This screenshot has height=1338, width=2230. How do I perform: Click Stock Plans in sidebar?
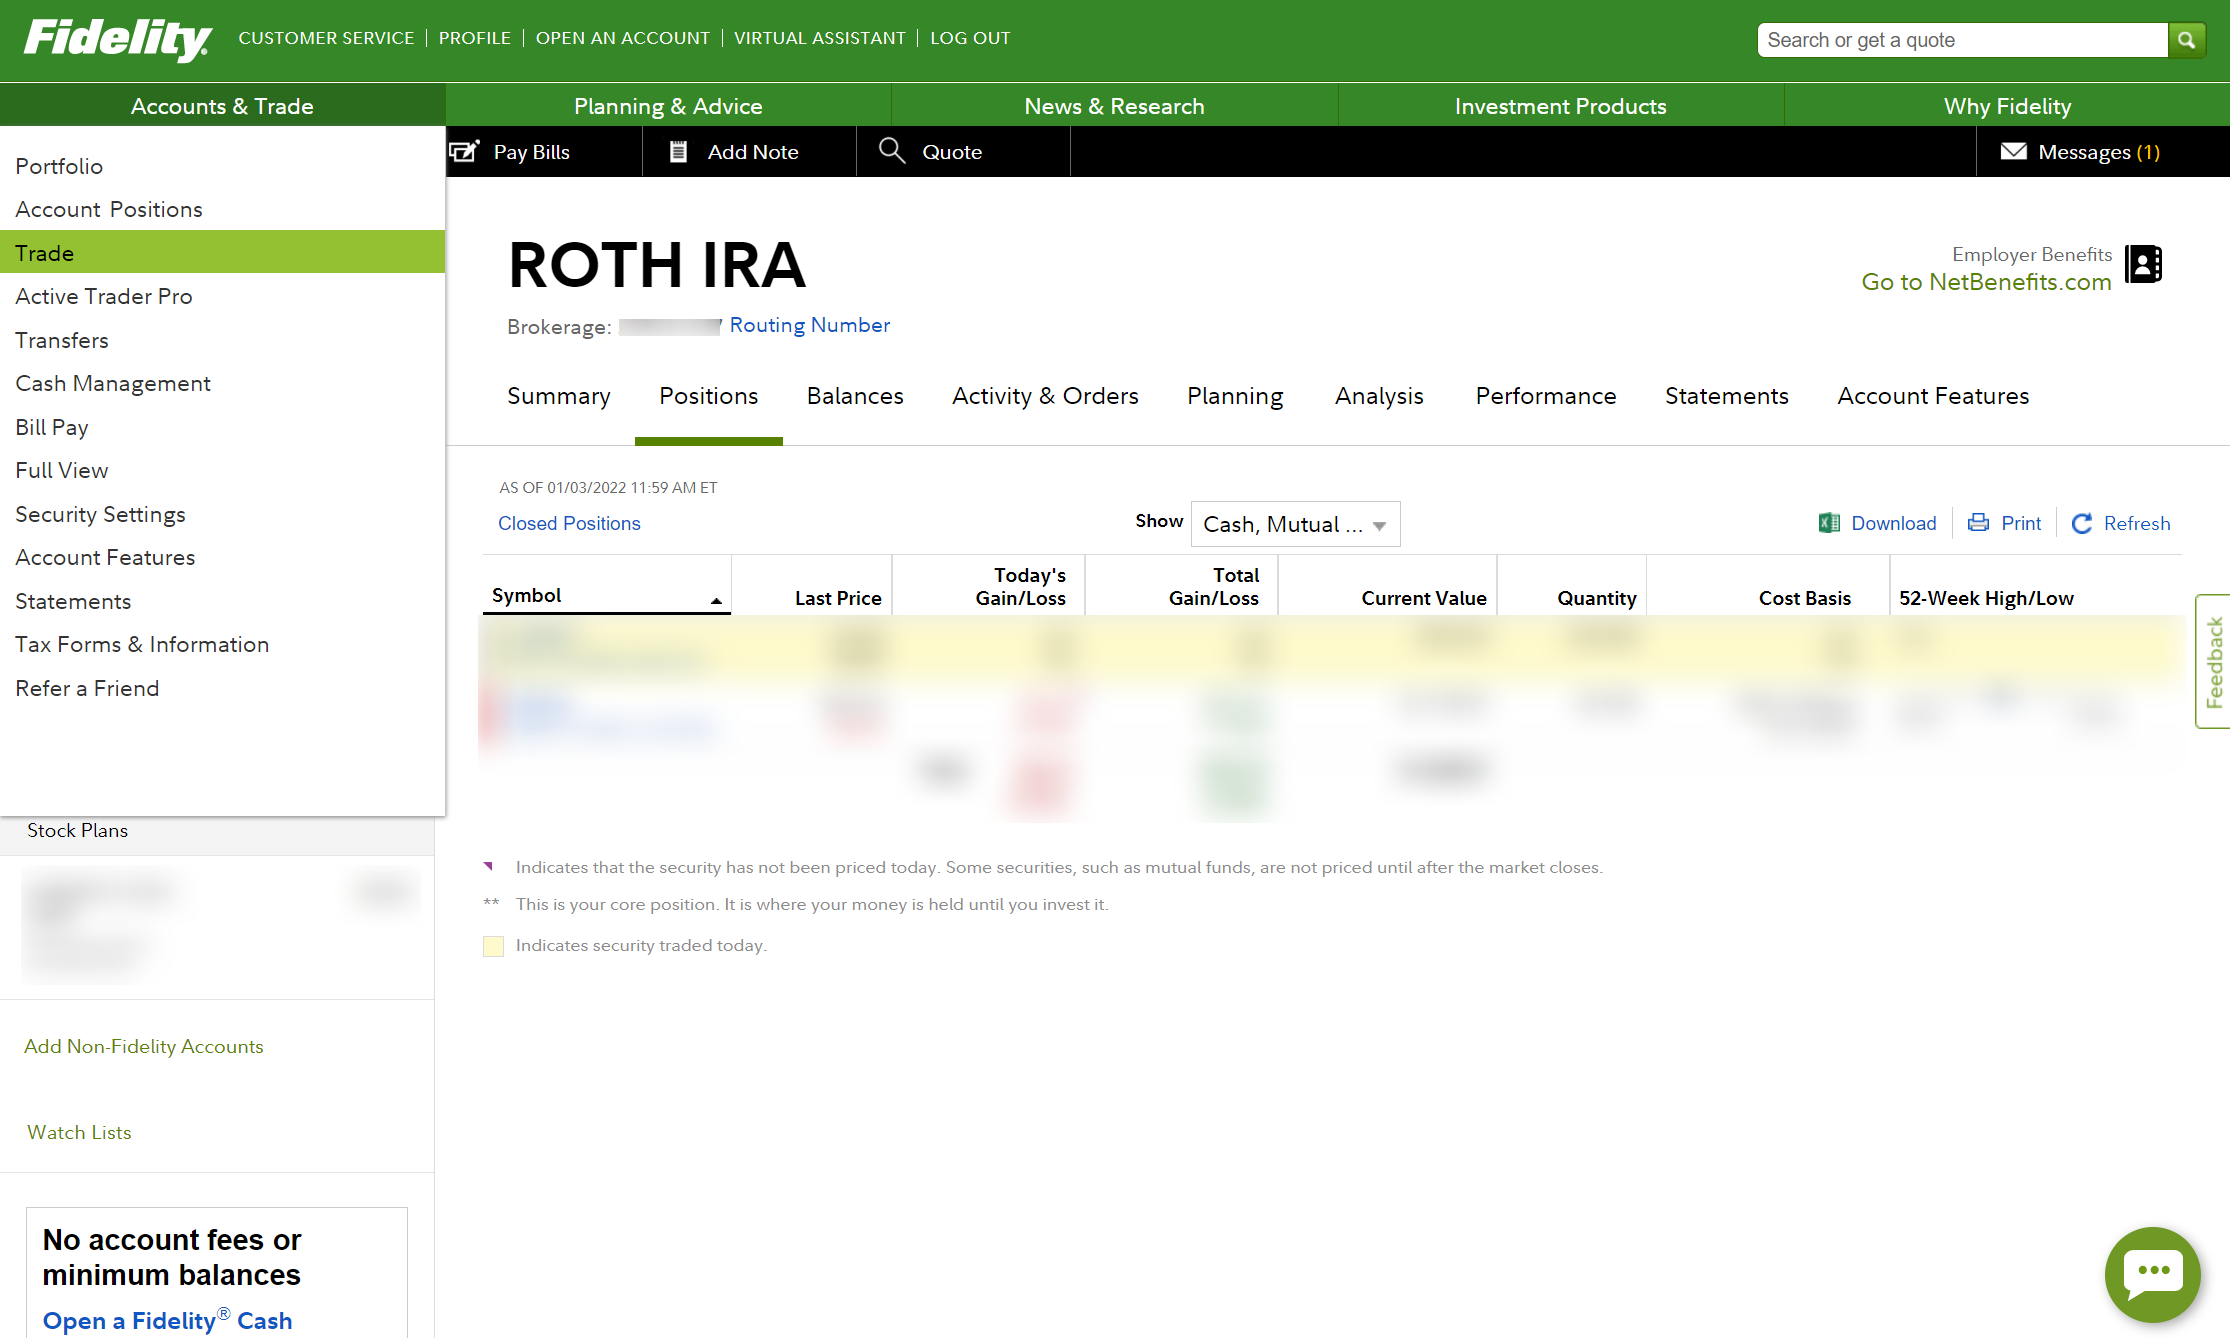(x=77, y=830)
